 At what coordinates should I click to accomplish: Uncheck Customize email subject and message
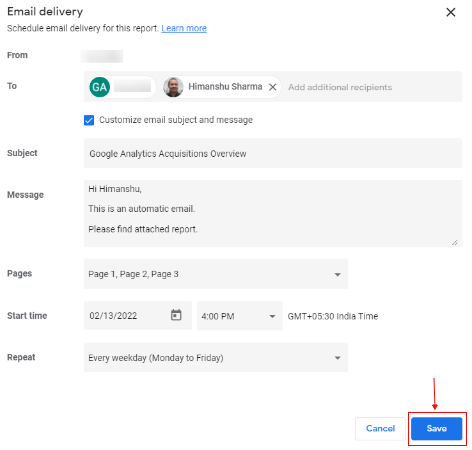point(89,120)
